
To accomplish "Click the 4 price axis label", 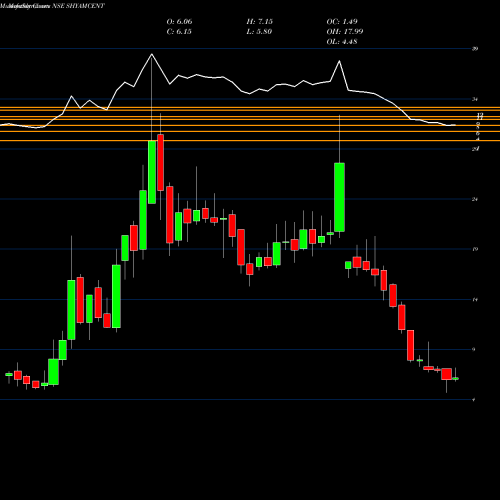I will pyautogui.click(x=474, y=400).
